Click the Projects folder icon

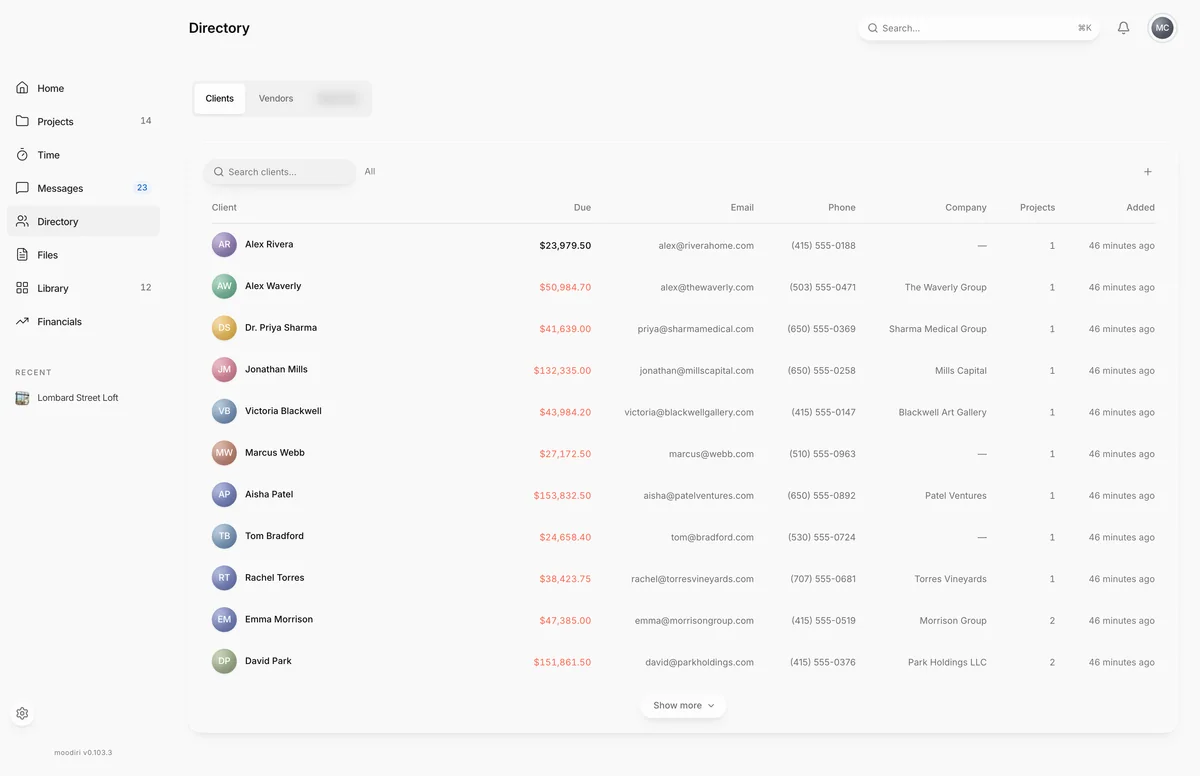22,121
